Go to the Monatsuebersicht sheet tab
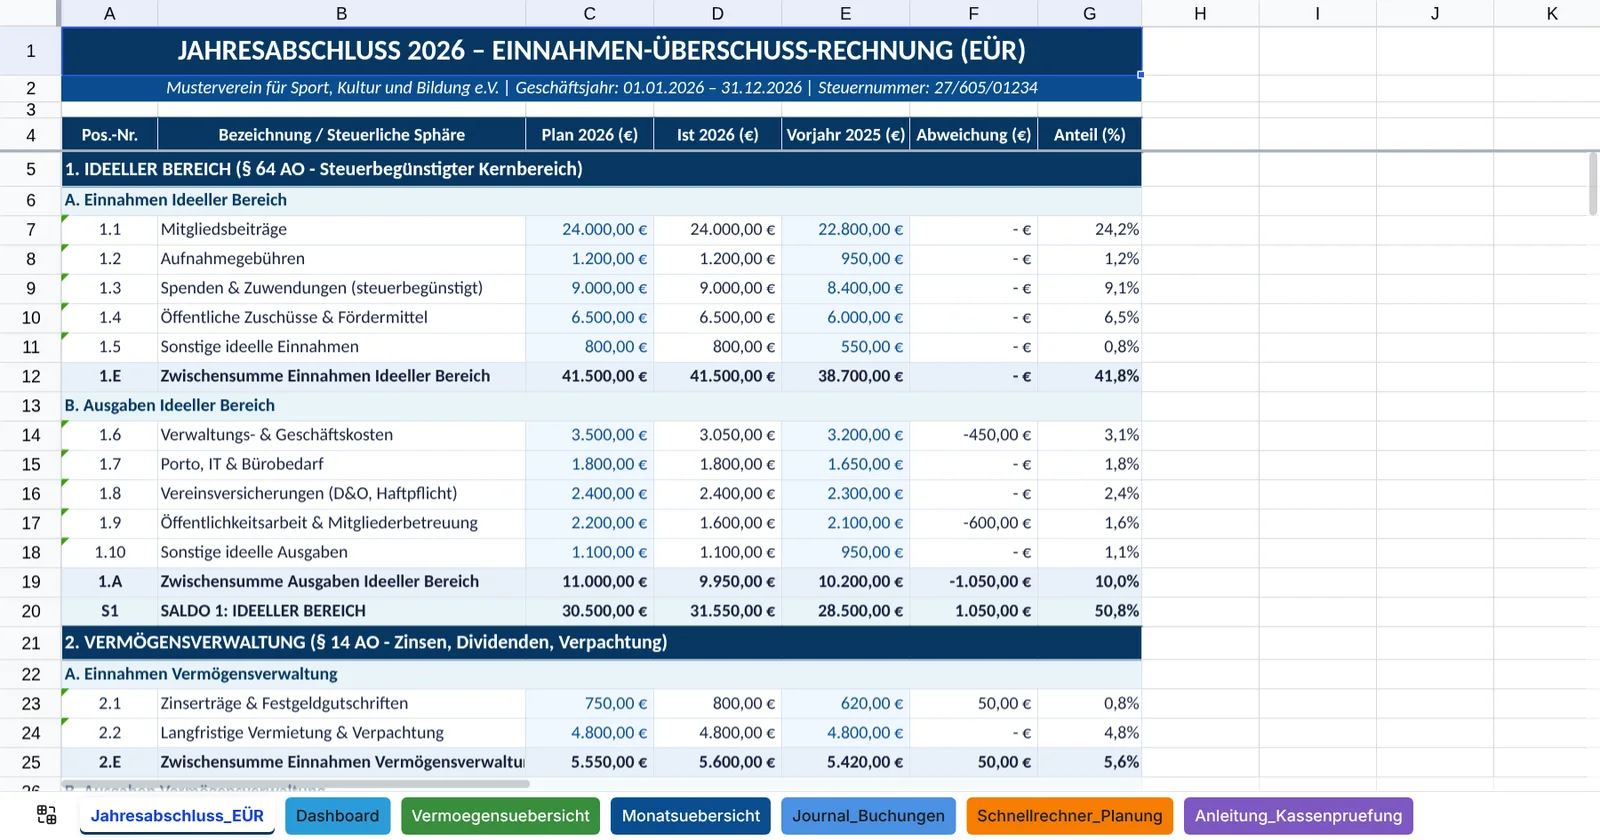Viewport: 1600px width, 840px height. point(691,816)
